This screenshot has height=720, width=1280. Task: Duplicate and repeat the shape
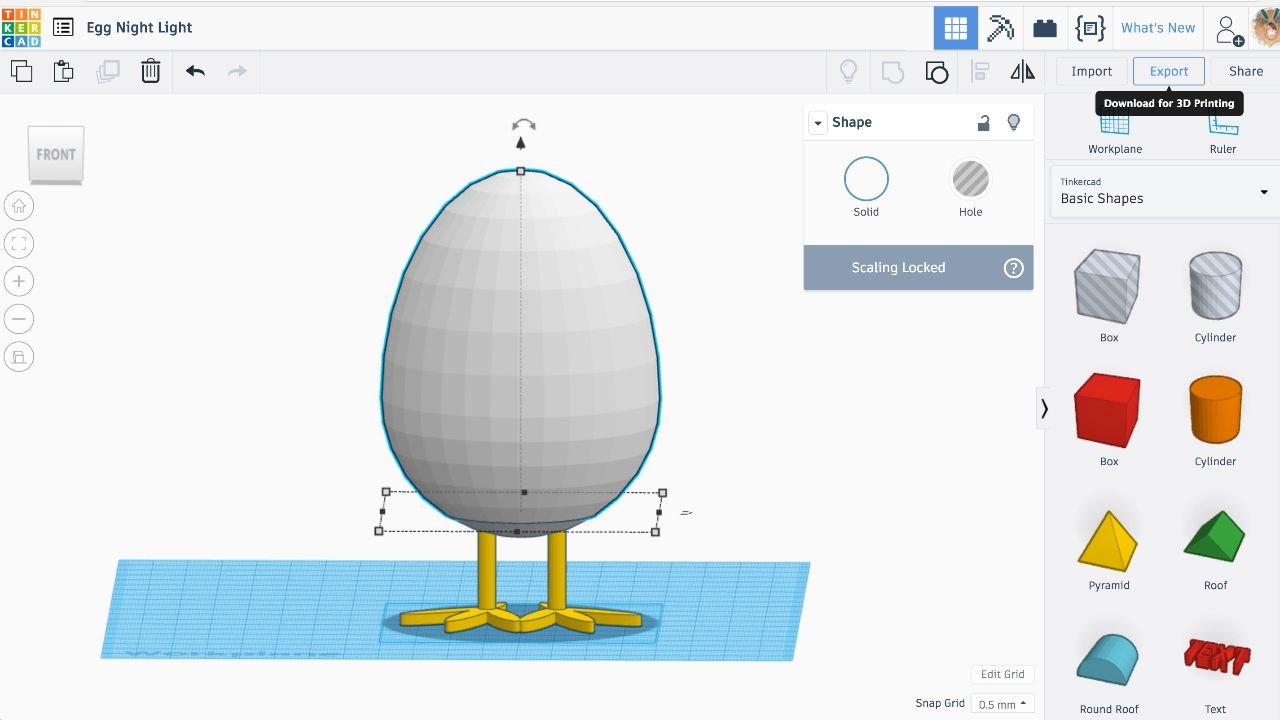(x=107, y=71)
